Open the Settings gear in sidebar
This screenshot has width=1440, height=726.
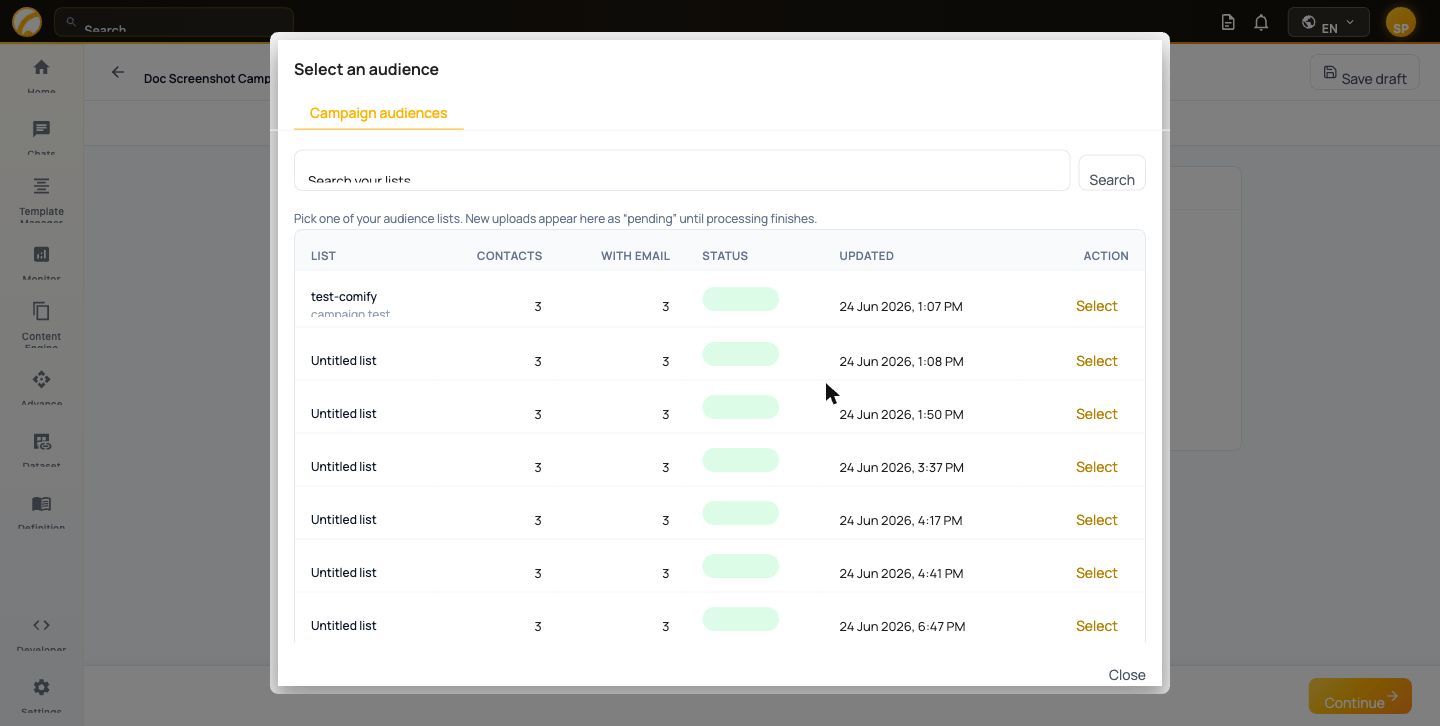click(x=41, y=687)
